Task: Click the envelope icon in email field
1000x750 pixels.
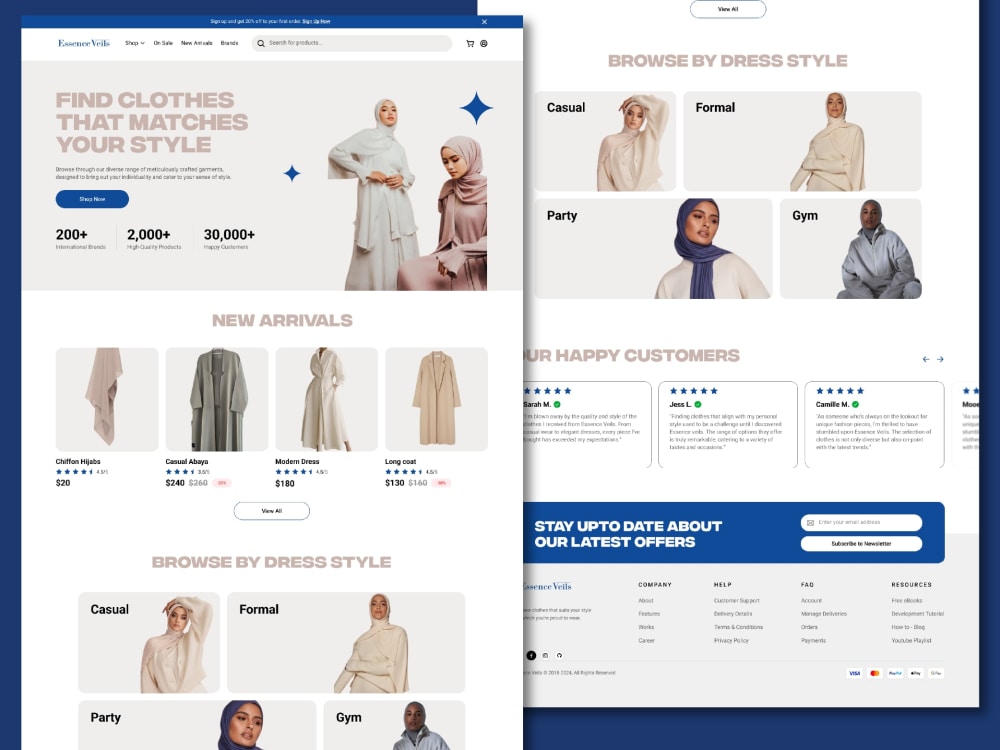Action: coord(811,523)
